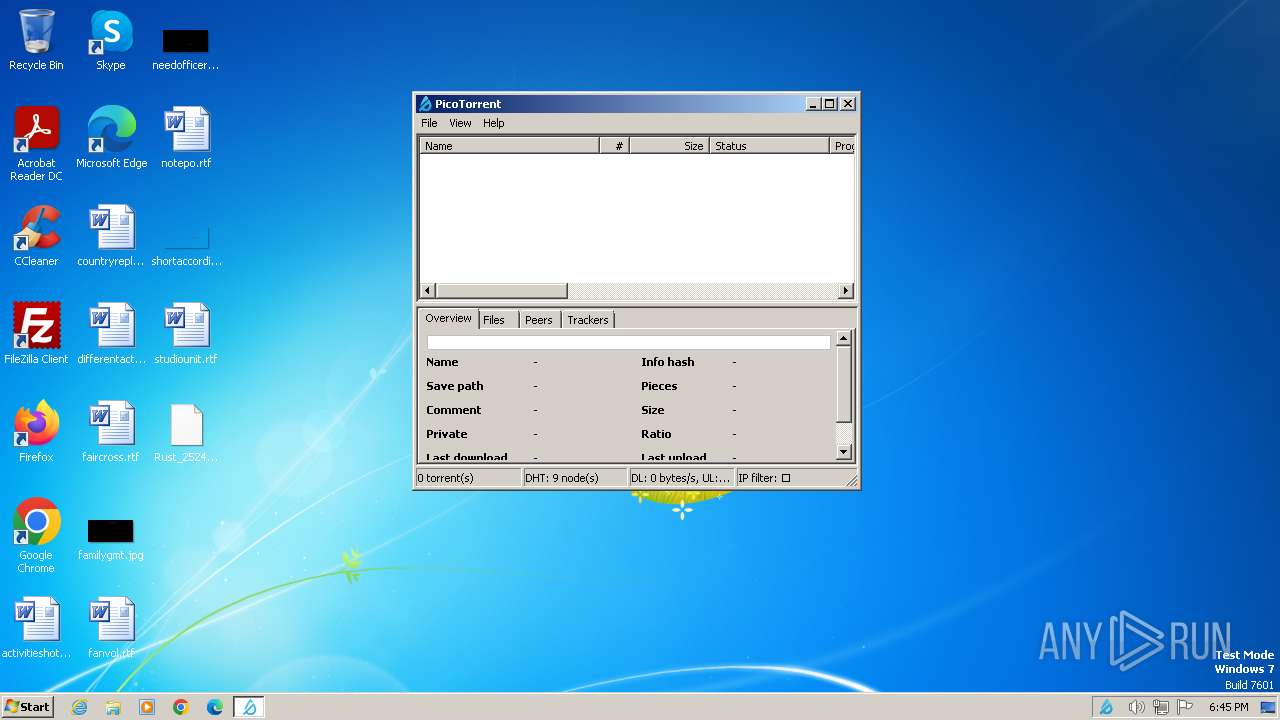Click PicoTorrent taskbar button
1280x720 pixels.
tap(249, 707)
